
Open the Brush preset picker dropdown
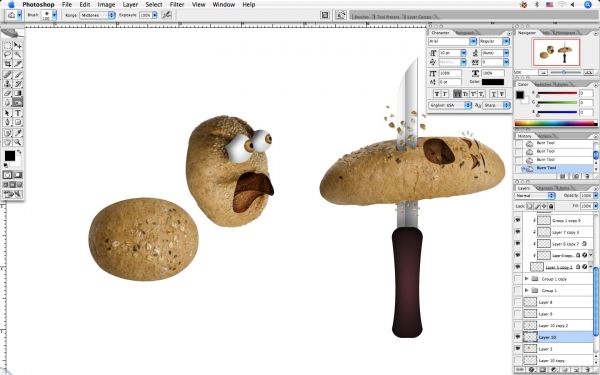point(54,15)
